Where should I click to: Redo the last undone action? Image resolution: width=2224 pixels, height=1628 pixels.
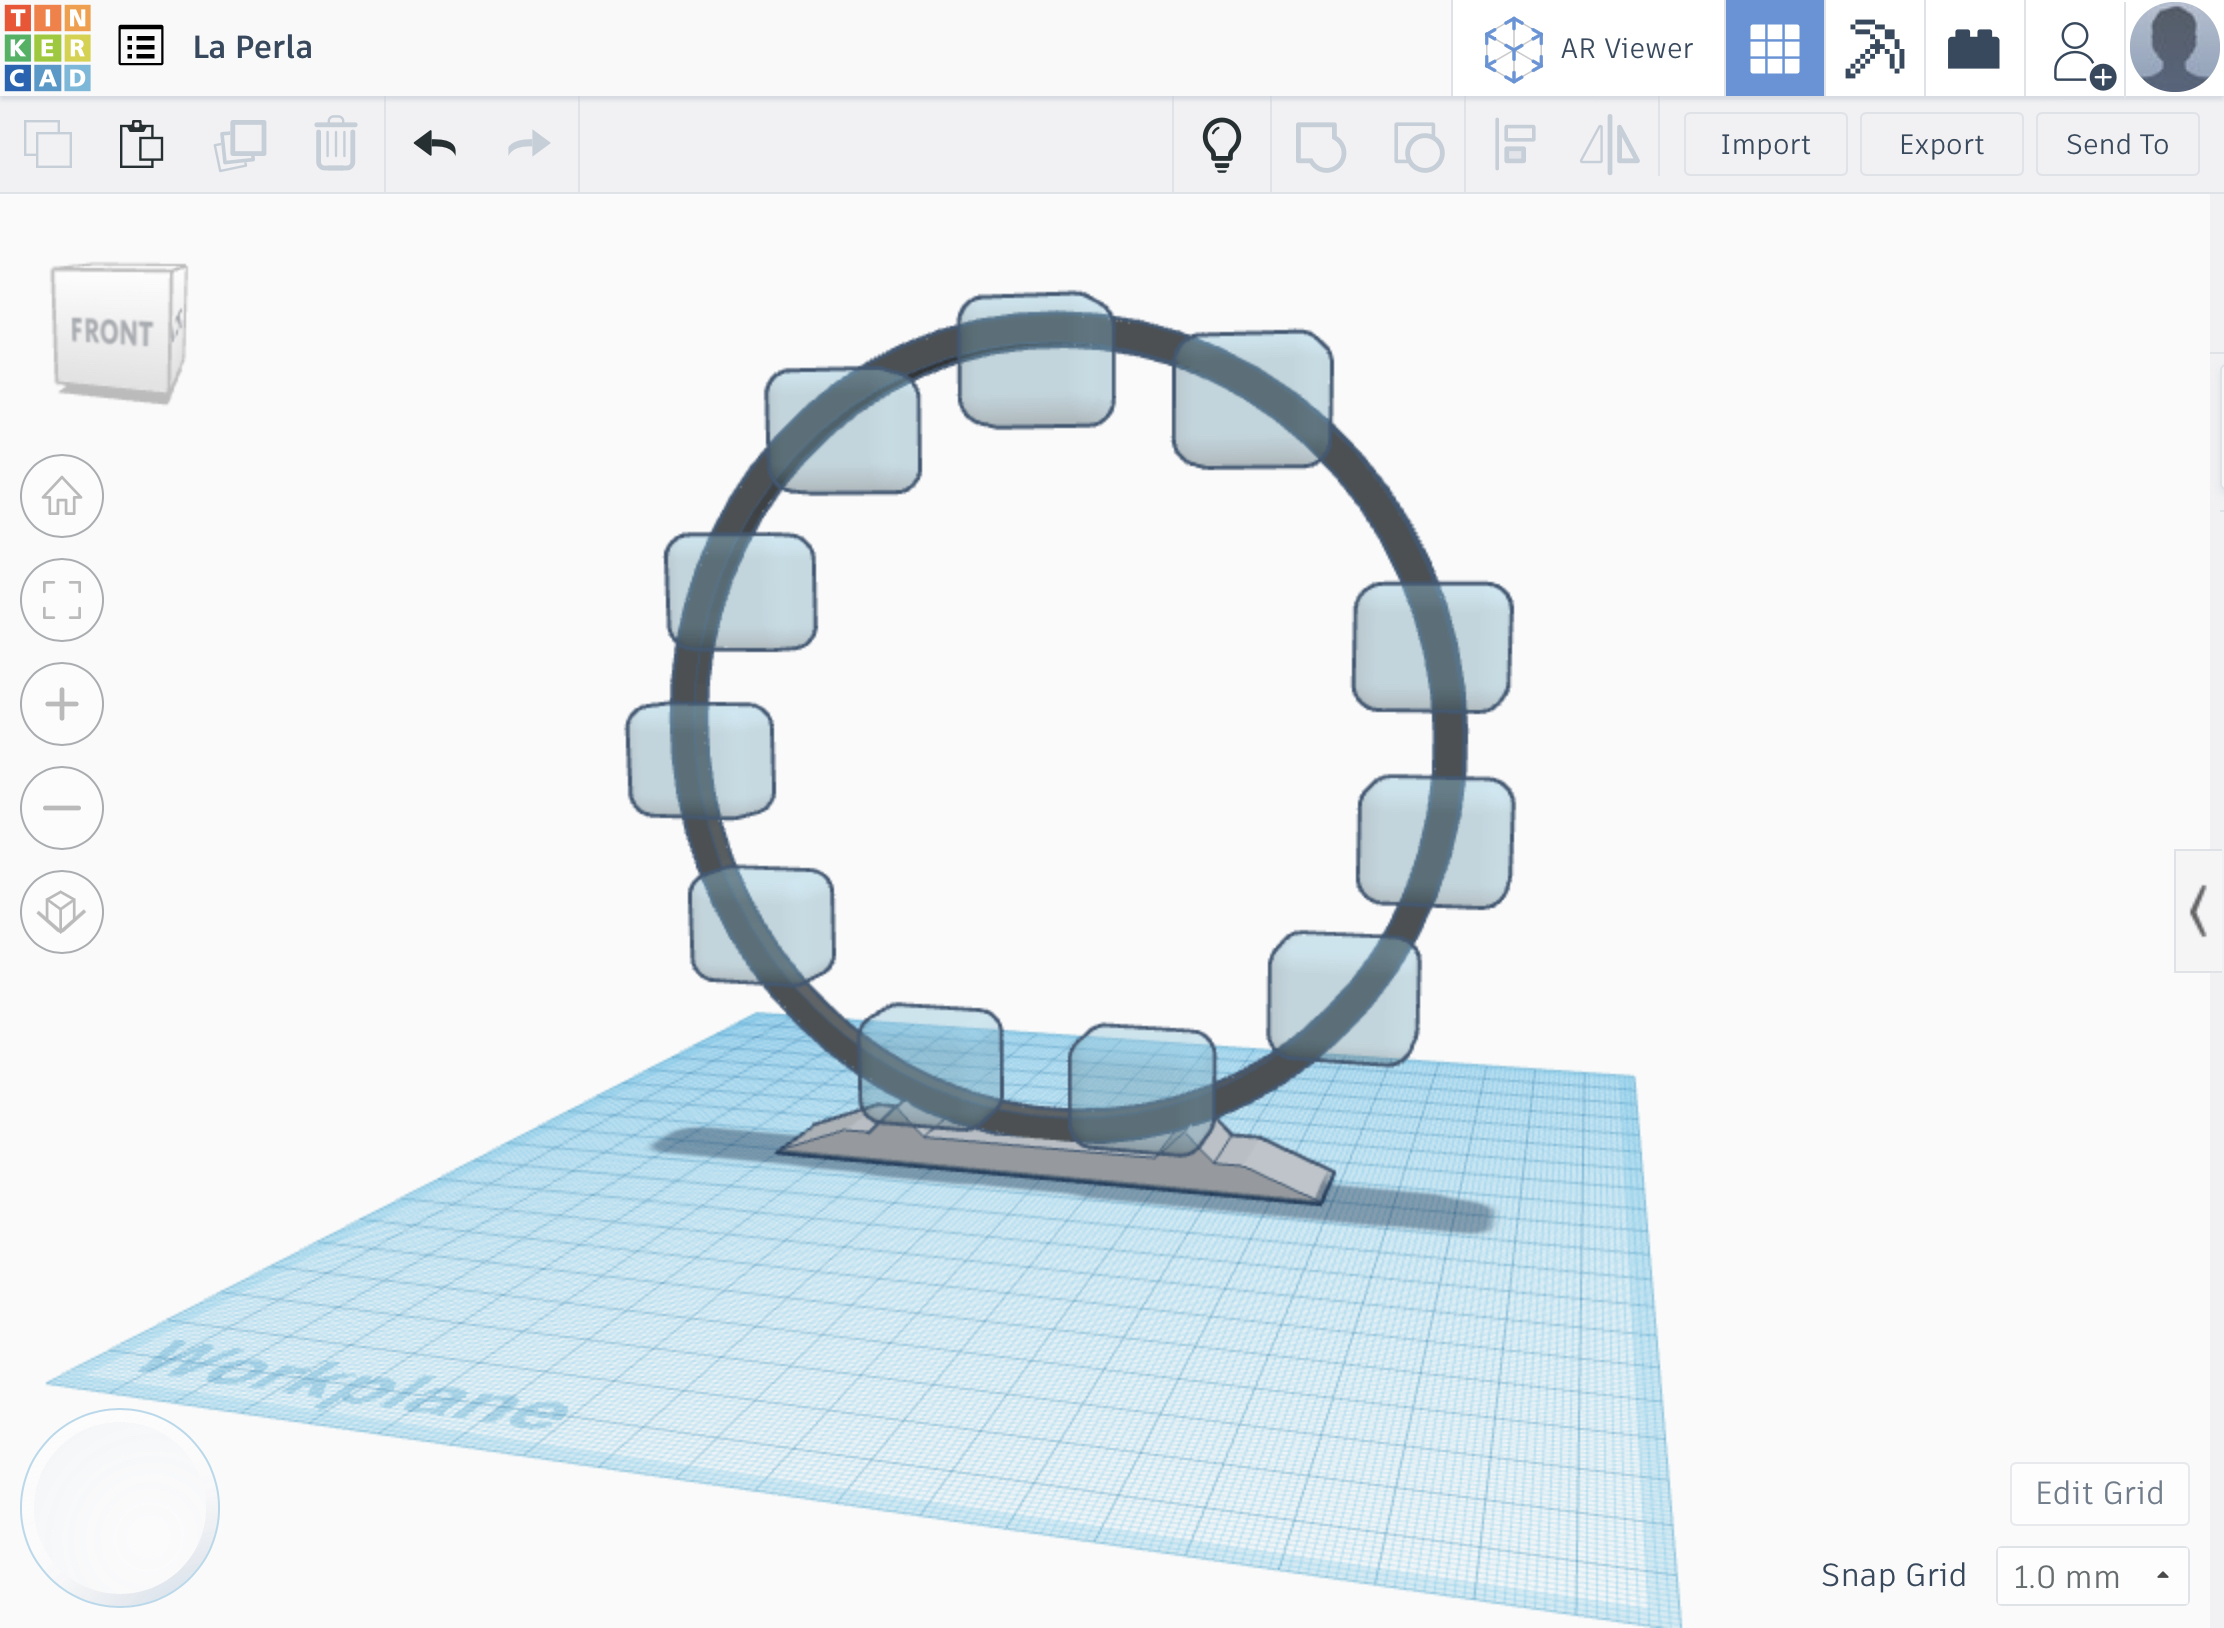pyautogui.click(x=529, y=144)
